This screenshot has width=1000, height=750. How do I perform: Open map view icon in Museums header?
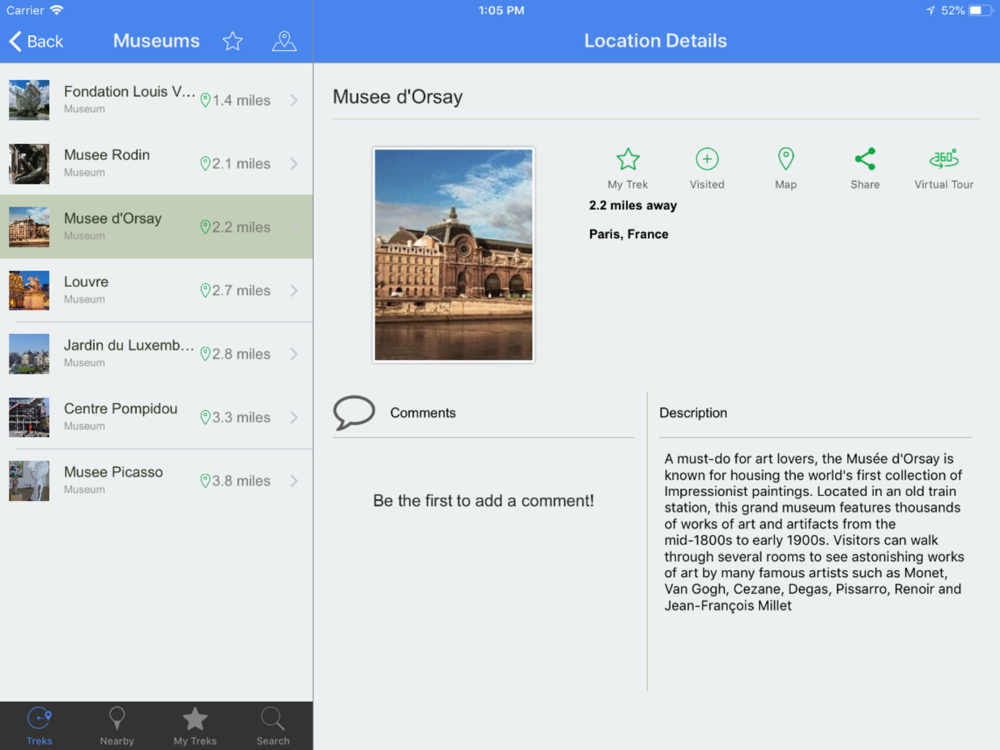(x=284, y=41)
